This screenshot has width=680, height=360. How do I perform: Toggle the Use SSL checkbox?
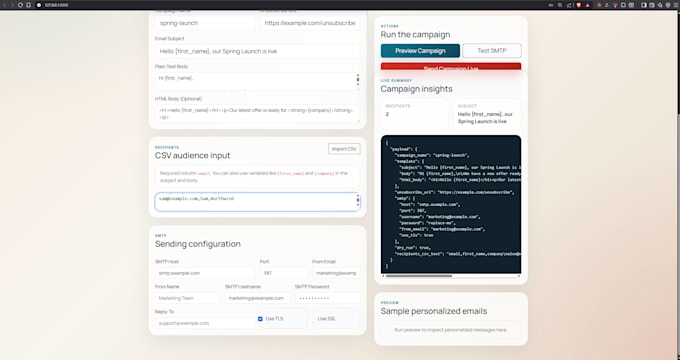314,319
